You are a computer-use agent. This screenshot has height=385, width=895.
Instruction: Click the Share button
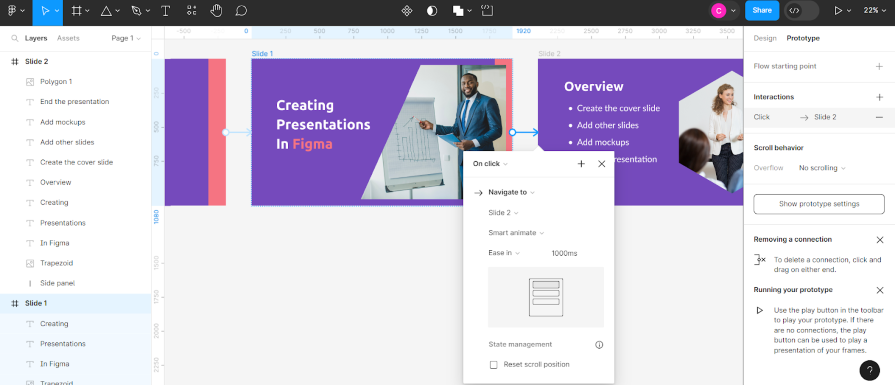761,10
